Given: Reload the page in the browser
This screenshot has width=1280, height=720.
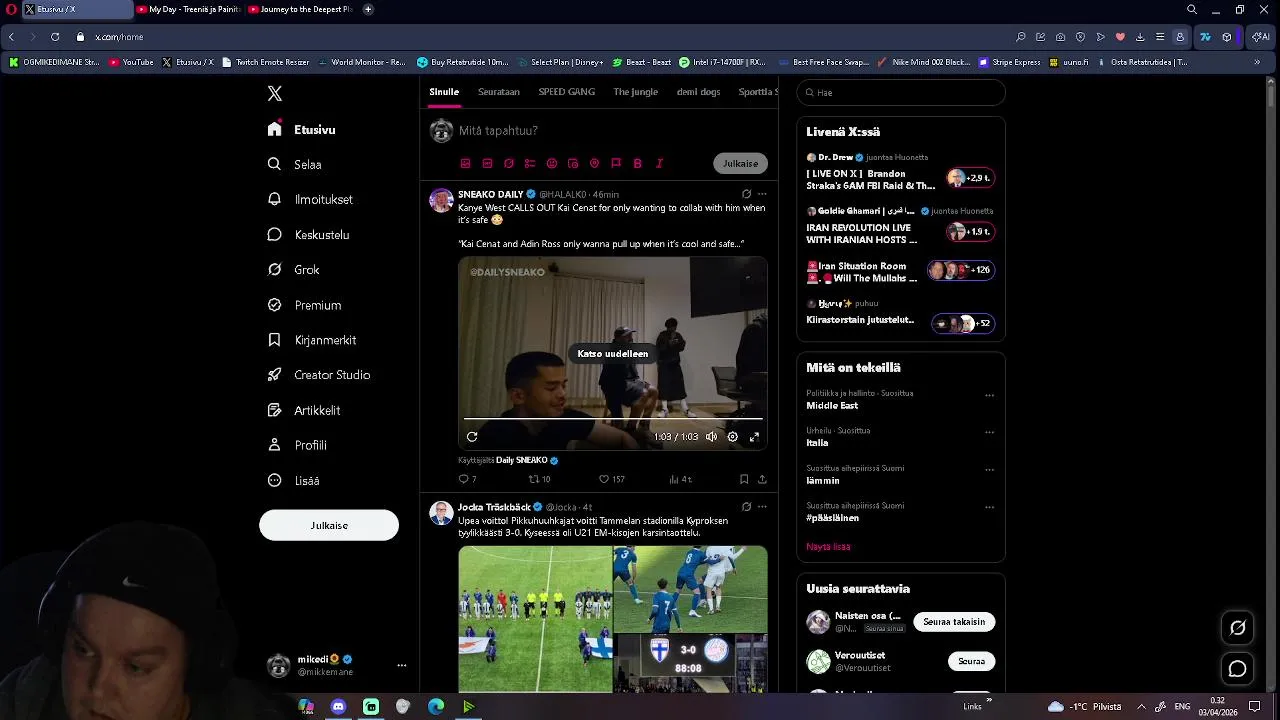Looking at the screenshot, I should click(x=55, y=37).
